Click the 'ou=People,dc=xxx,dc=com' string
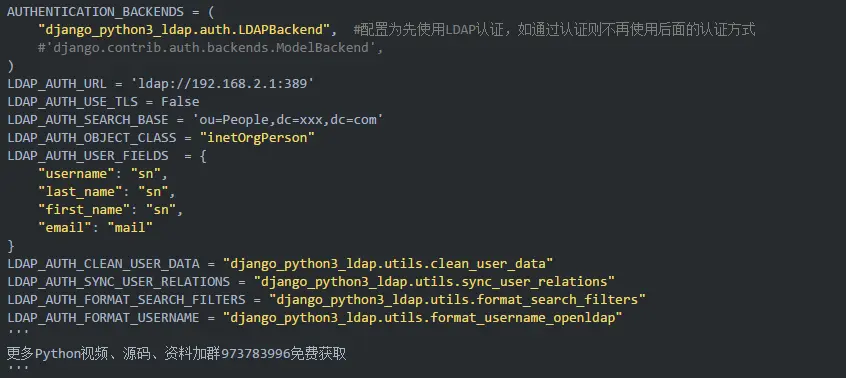 pyautogui.click(x=288, y=120)
